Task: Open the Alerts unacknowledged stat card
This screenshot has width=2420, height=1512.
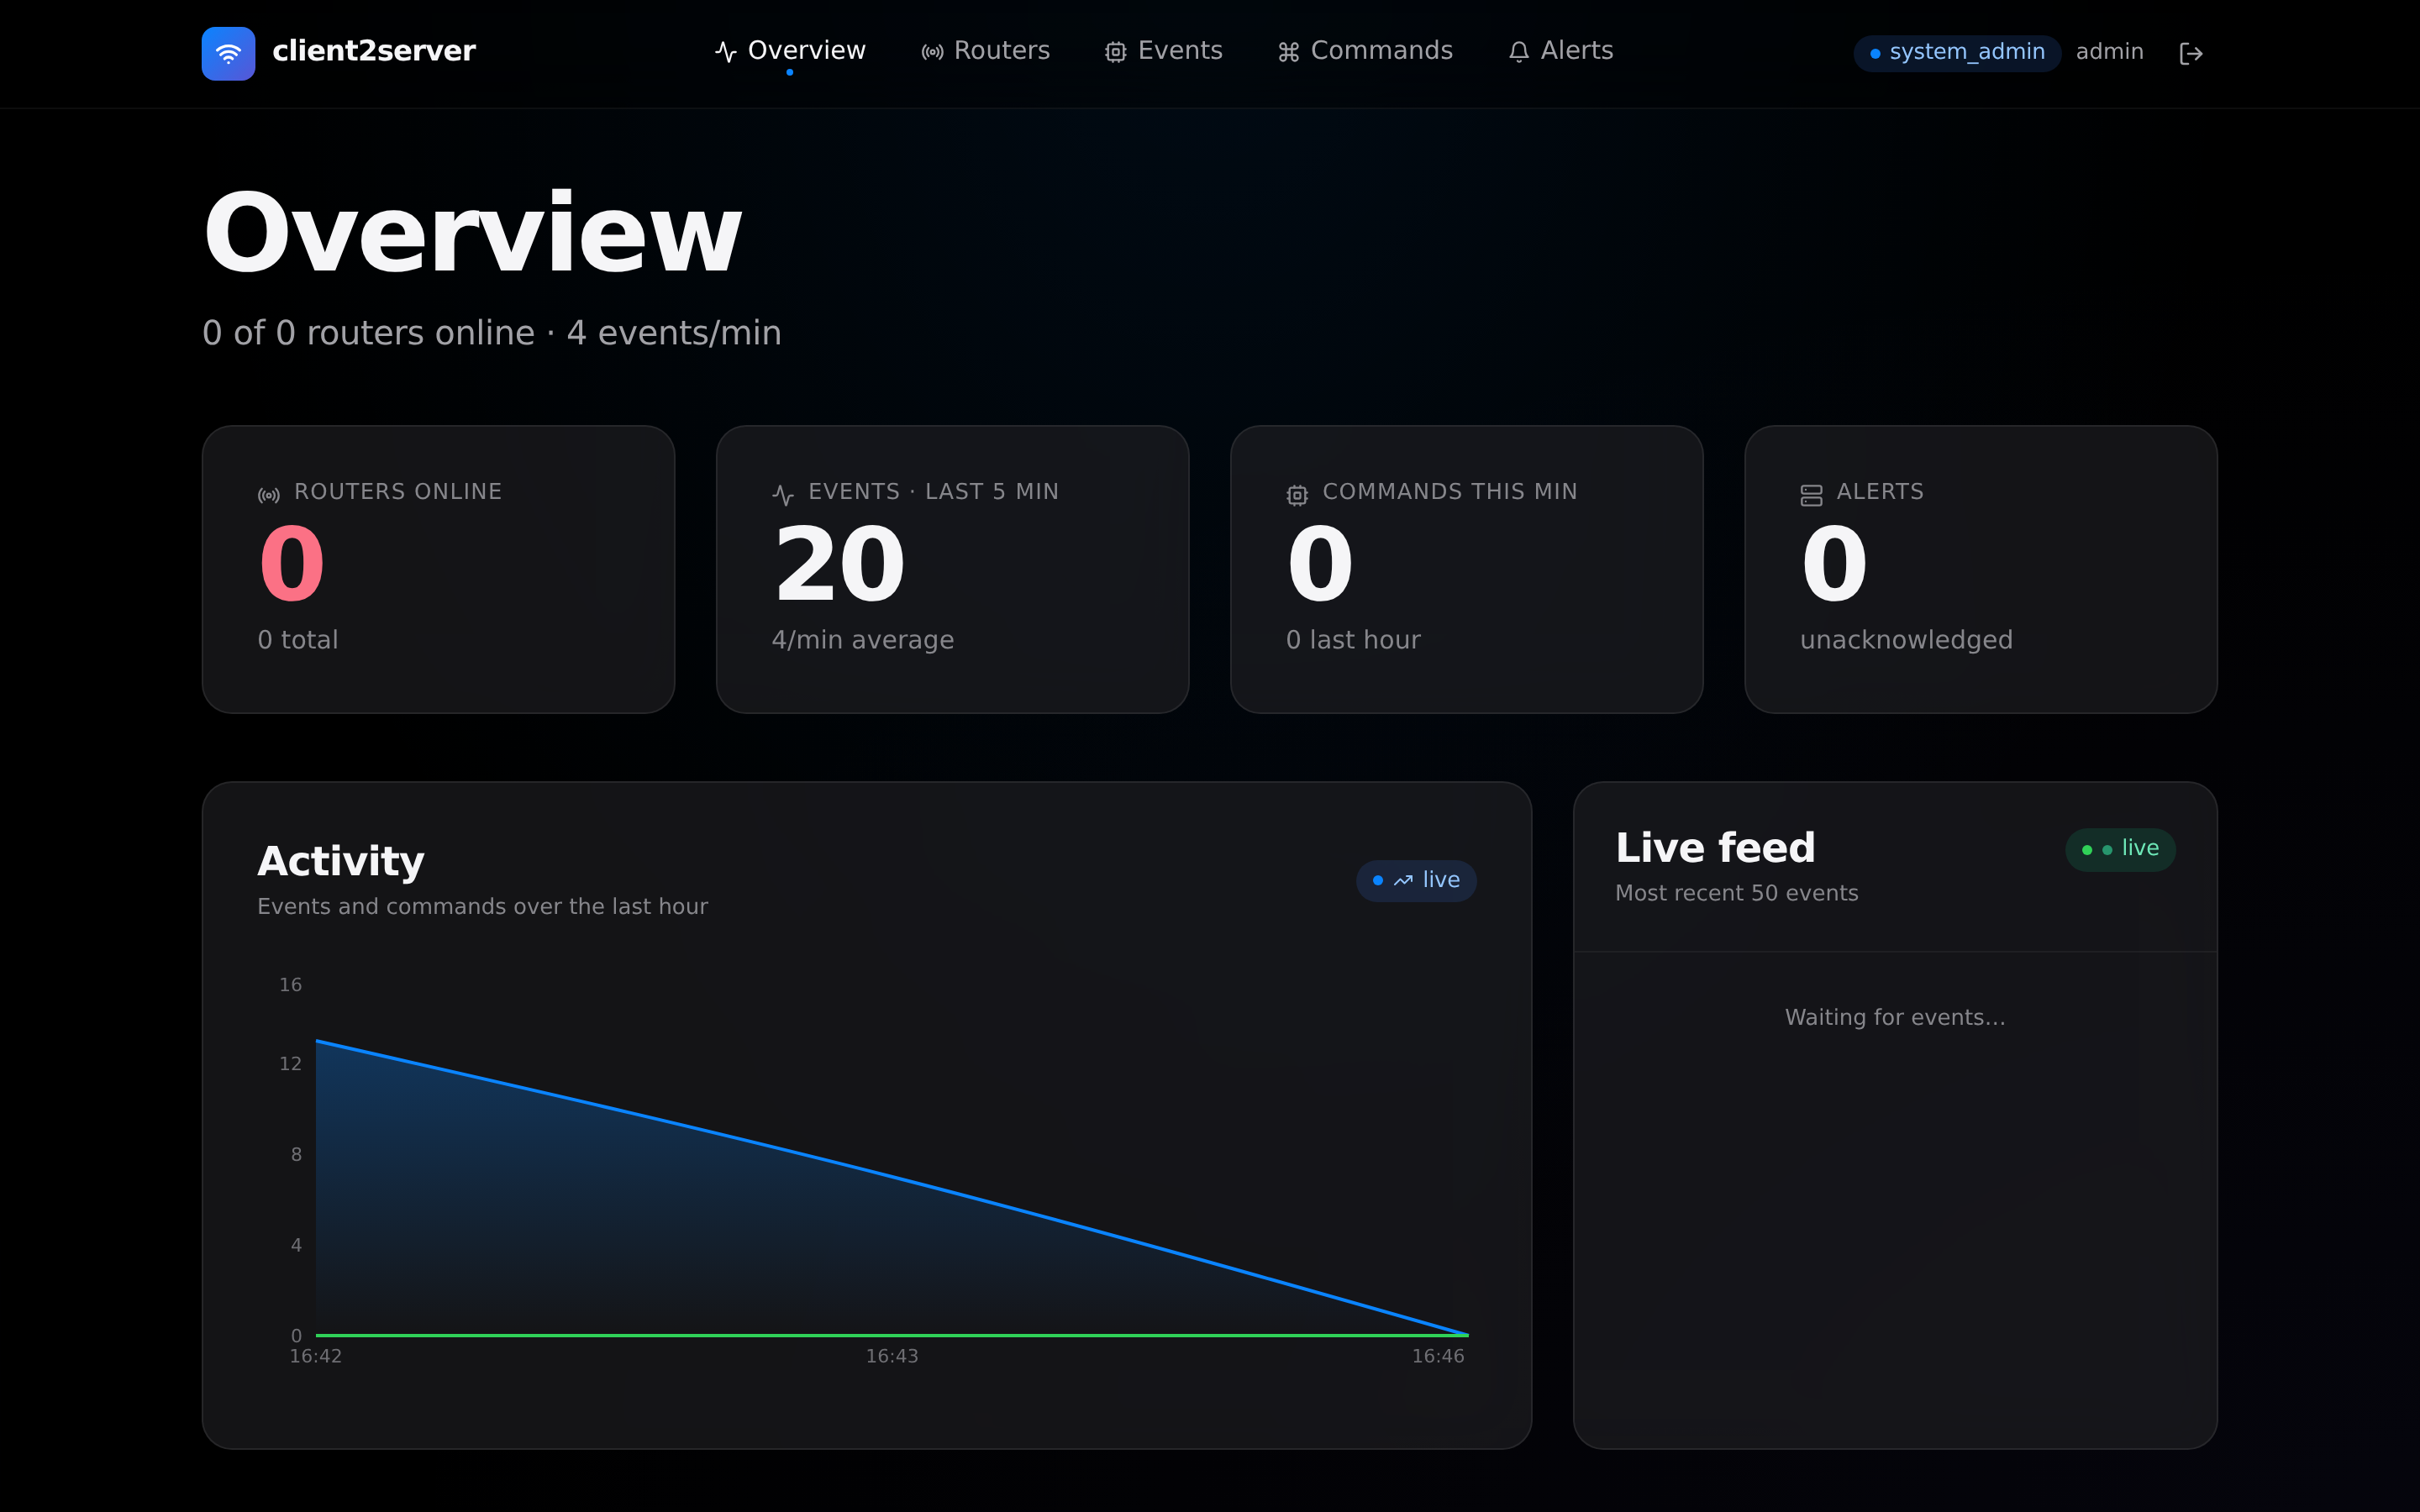Action: tap(1980, 569)
